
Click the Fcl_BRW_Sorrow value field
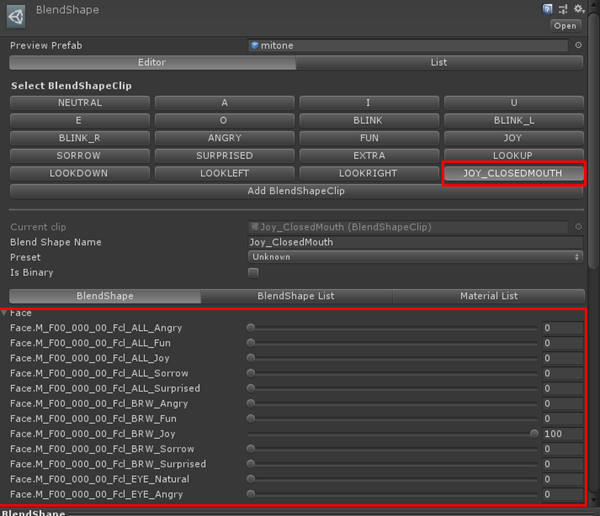point(563,449)
